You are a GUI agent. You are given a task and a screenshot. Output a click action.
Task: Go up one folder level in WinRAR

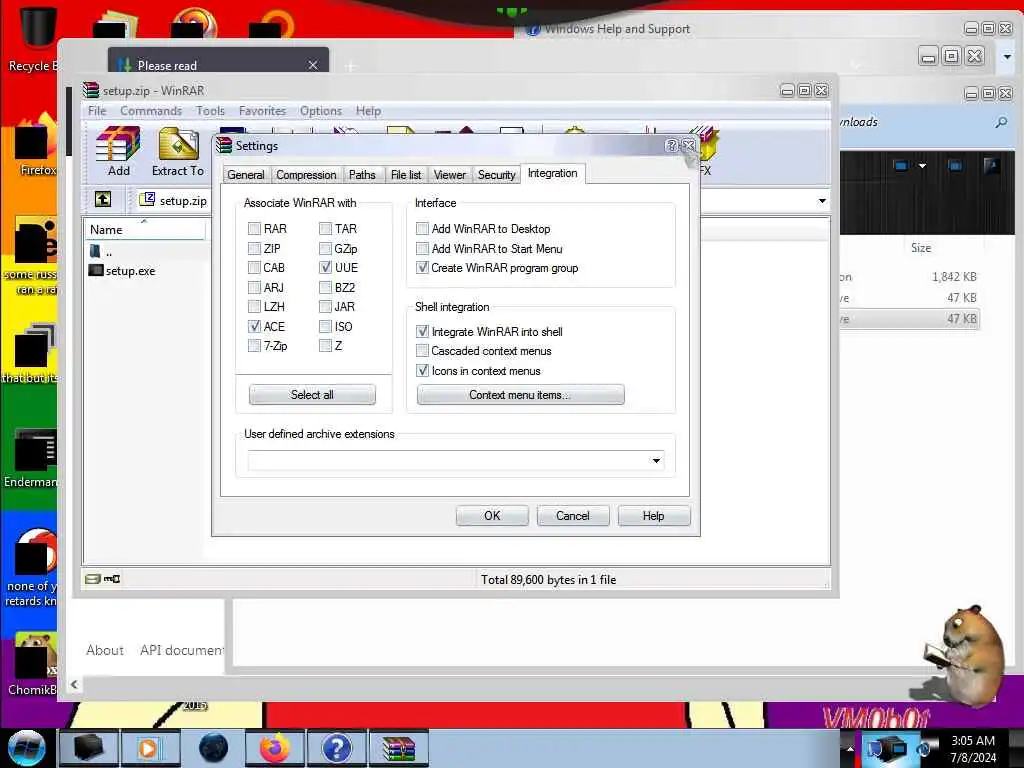click(x=103, y=200)
